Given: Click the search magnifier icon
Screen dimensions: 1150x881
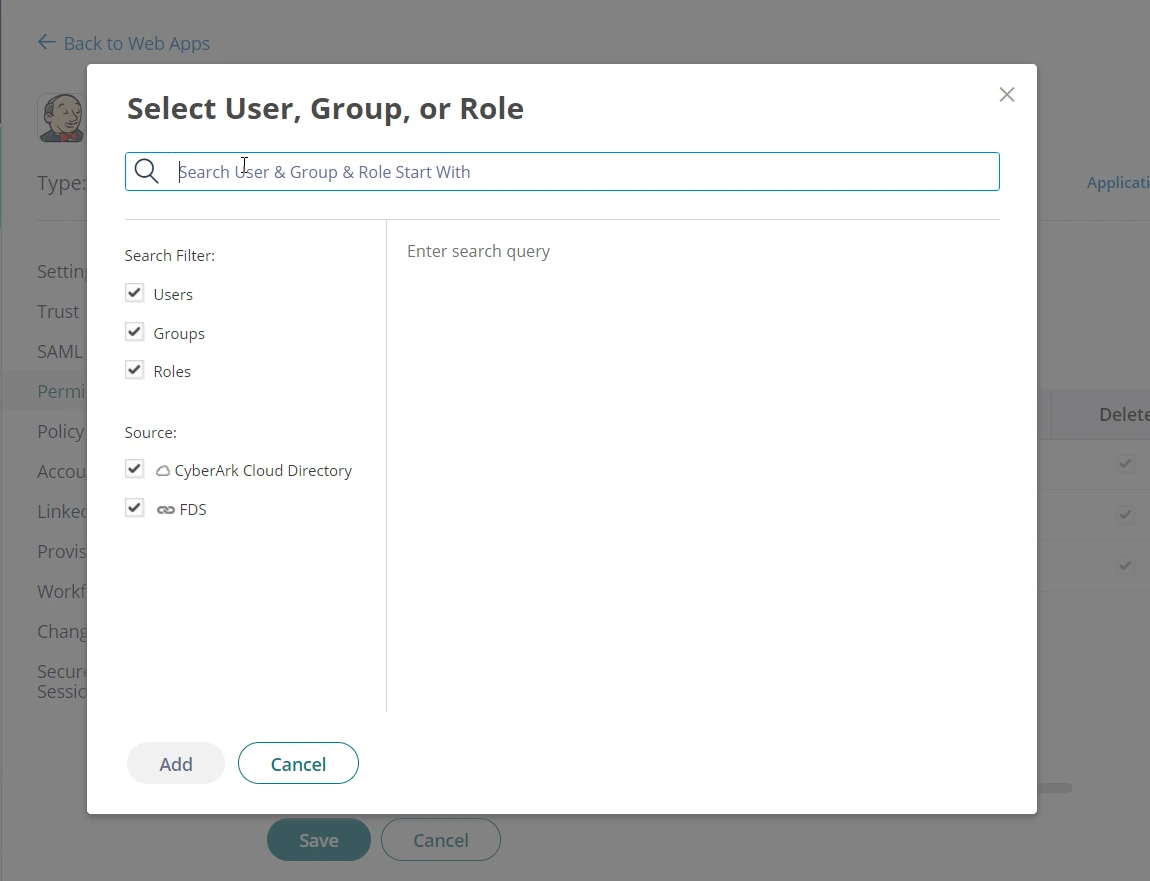Looking at the screenshot, I should (147, 171).
